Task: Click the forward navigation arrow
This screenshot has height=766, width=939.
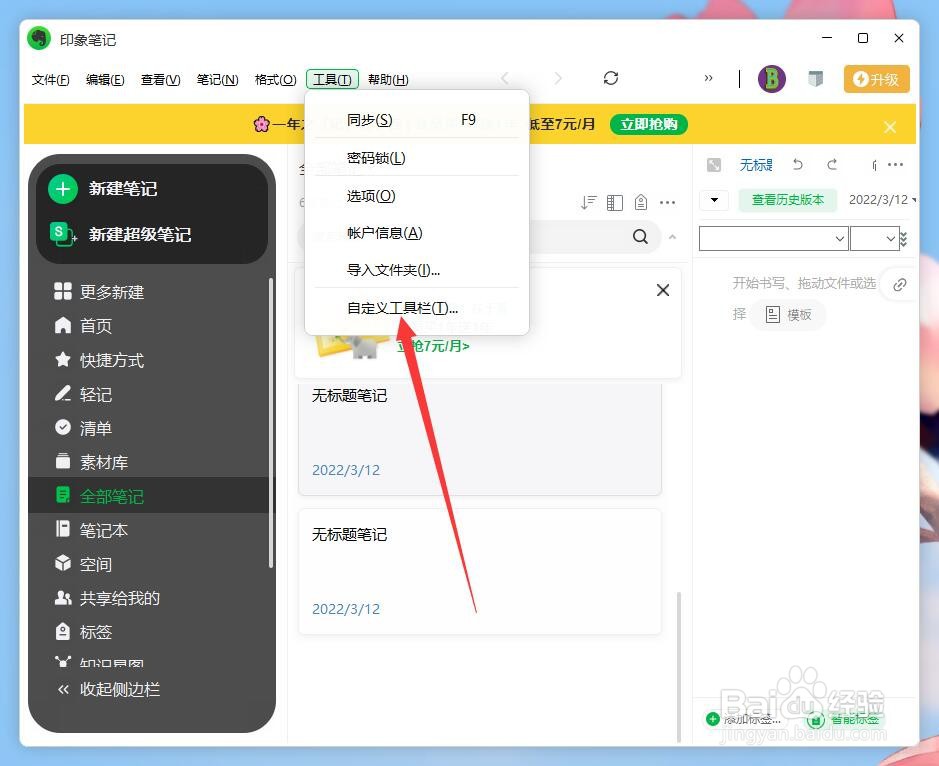Action: click(558, 78)
